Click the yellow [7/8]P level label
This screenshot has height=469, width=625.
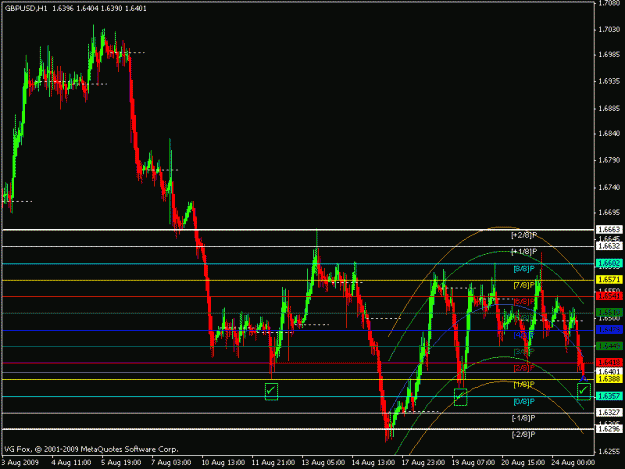pyautogui.click(x=524, y=285)
